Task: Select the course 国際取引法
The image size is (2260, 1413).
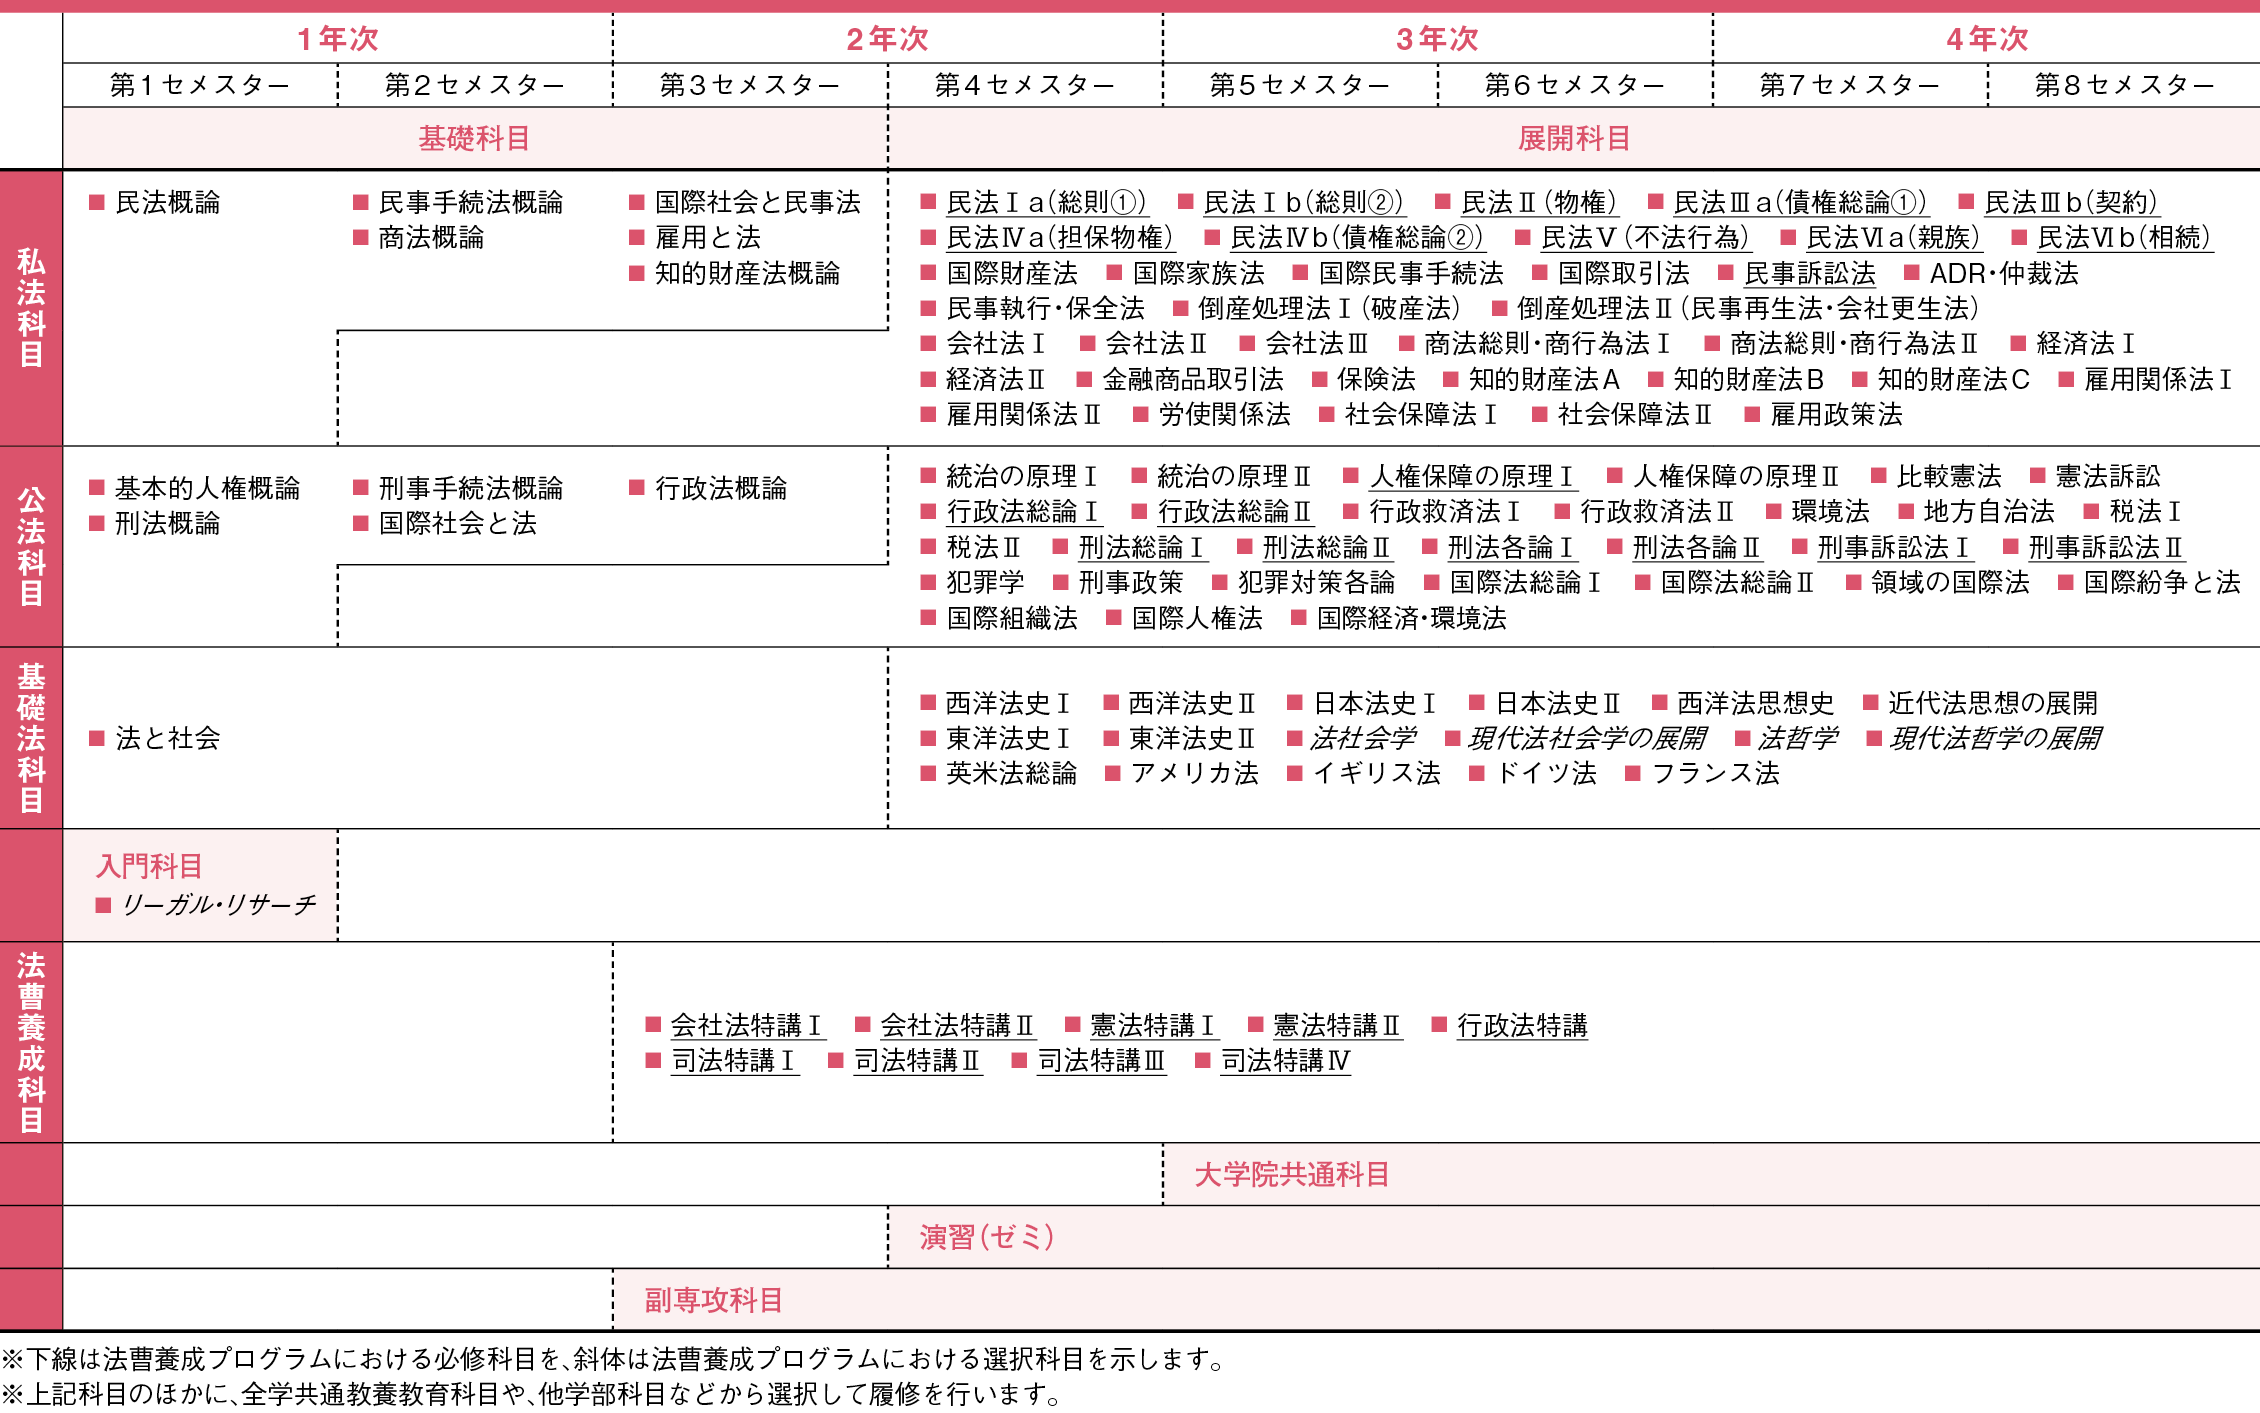Action: (1624, 273)
